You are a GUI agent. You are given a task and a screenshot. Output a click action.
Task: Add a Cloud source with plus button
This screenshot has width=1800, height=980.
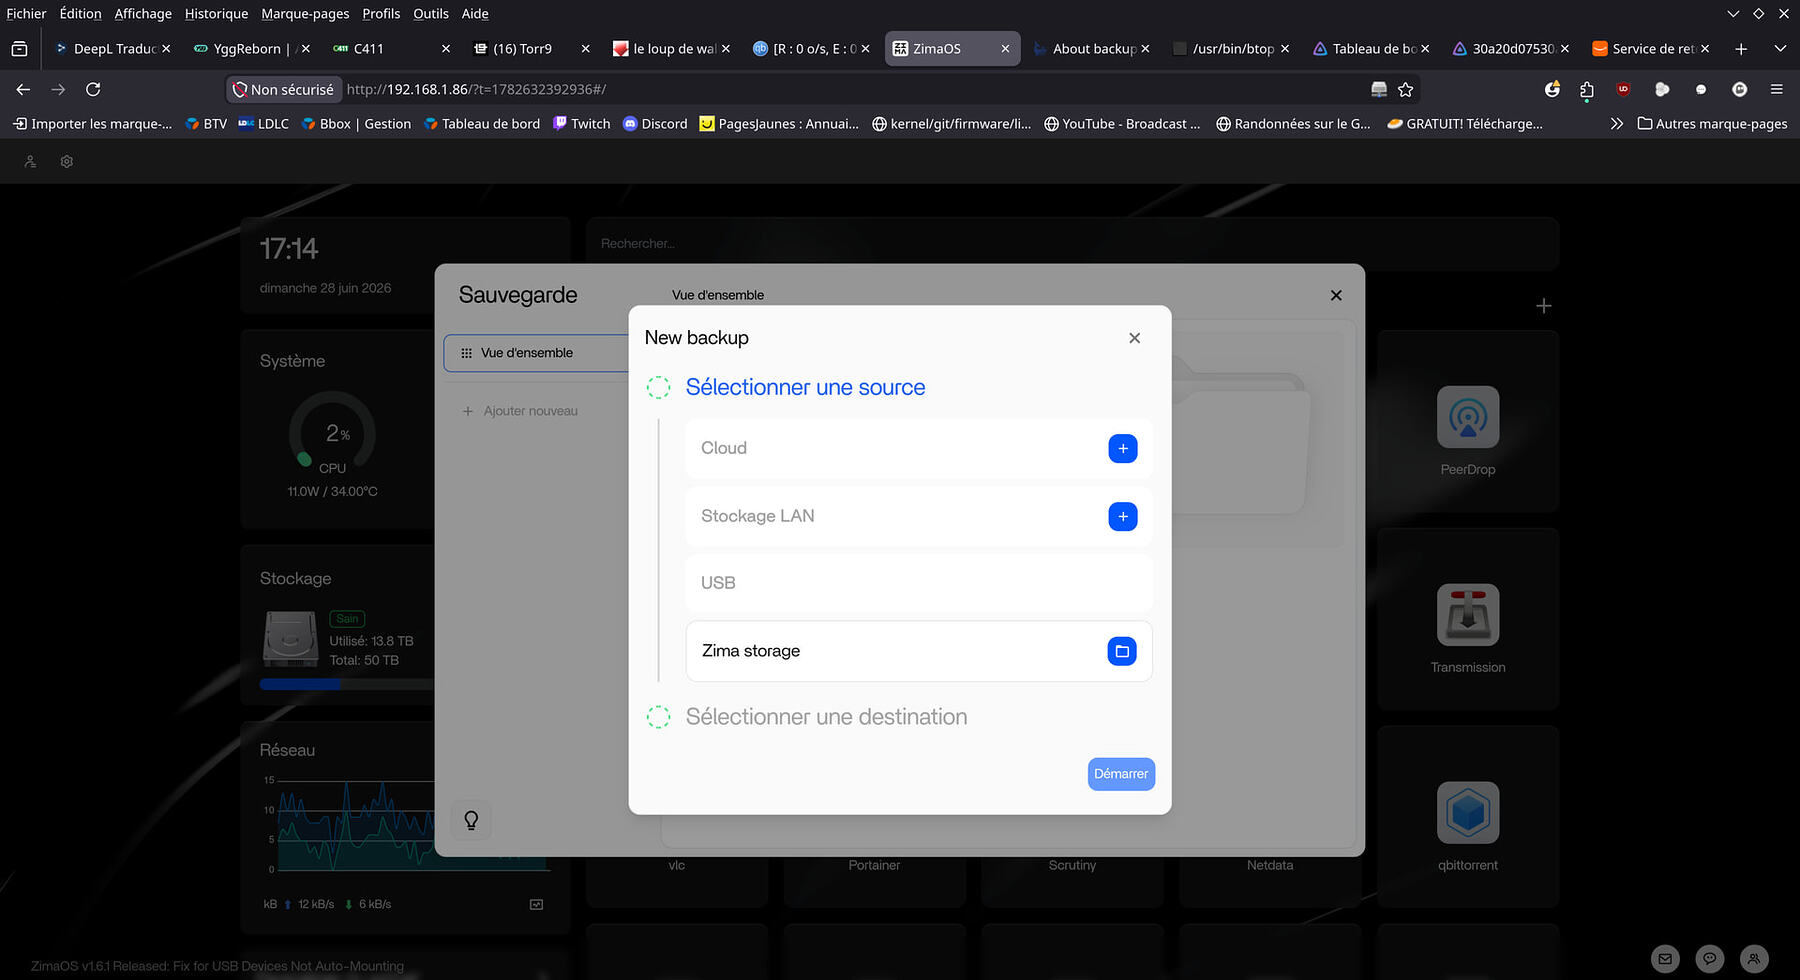coord(1122,448)
